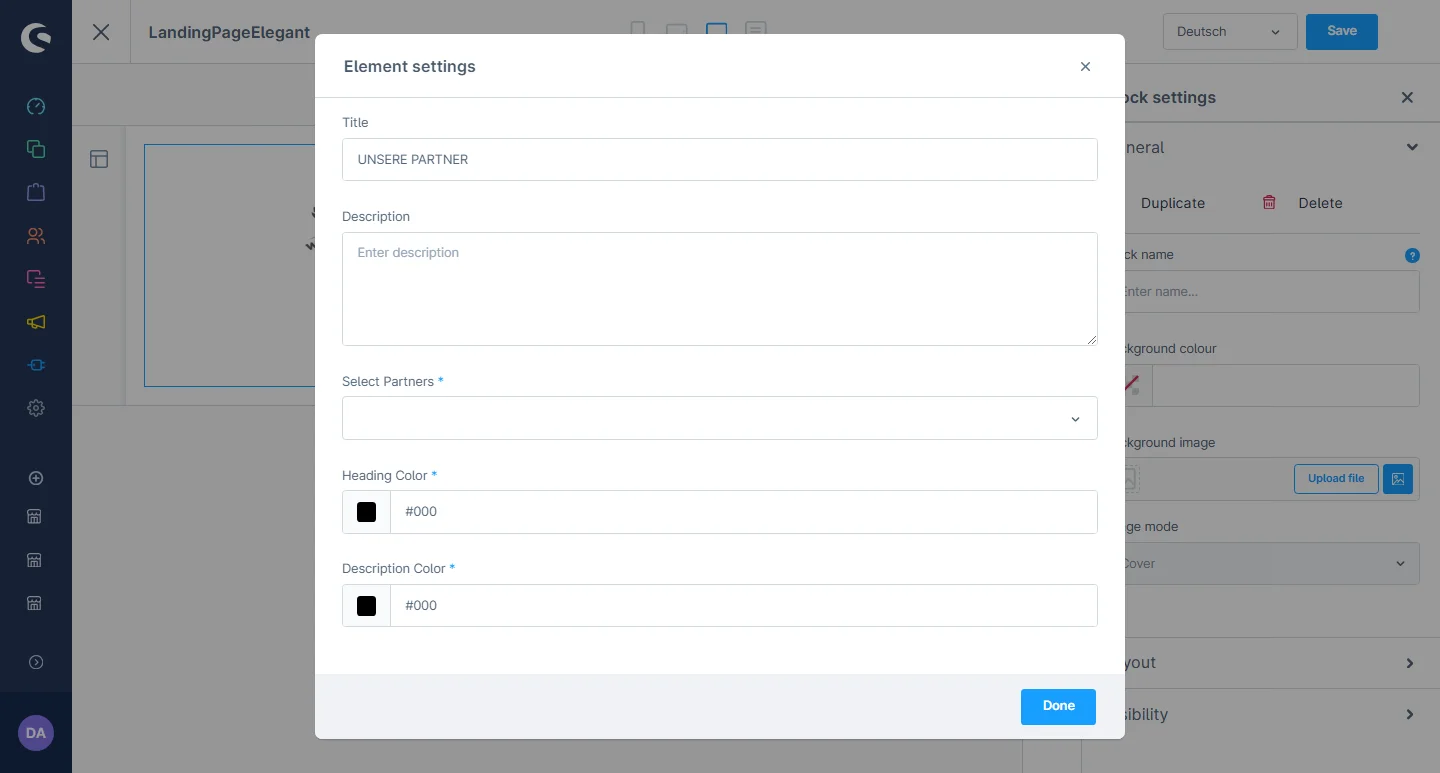Expand the Layout section chevron

coord(1410,663)
